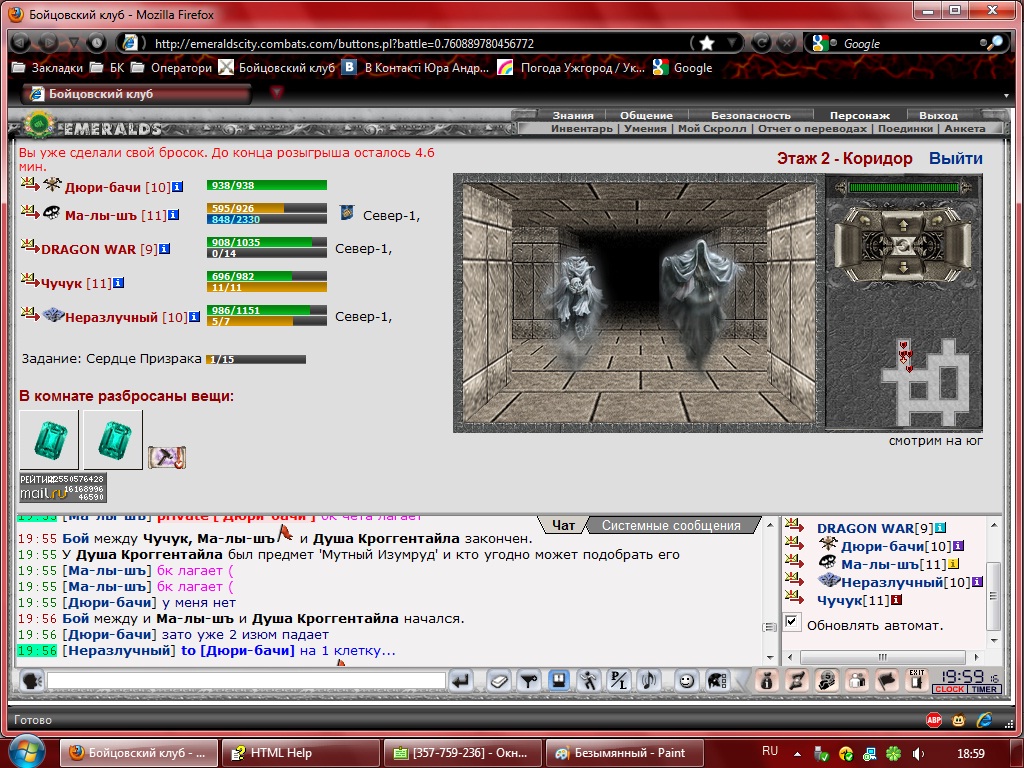Move forward with the up arrow pad
The height and width of the screenshot is (768, 1024).
(904, 225)
